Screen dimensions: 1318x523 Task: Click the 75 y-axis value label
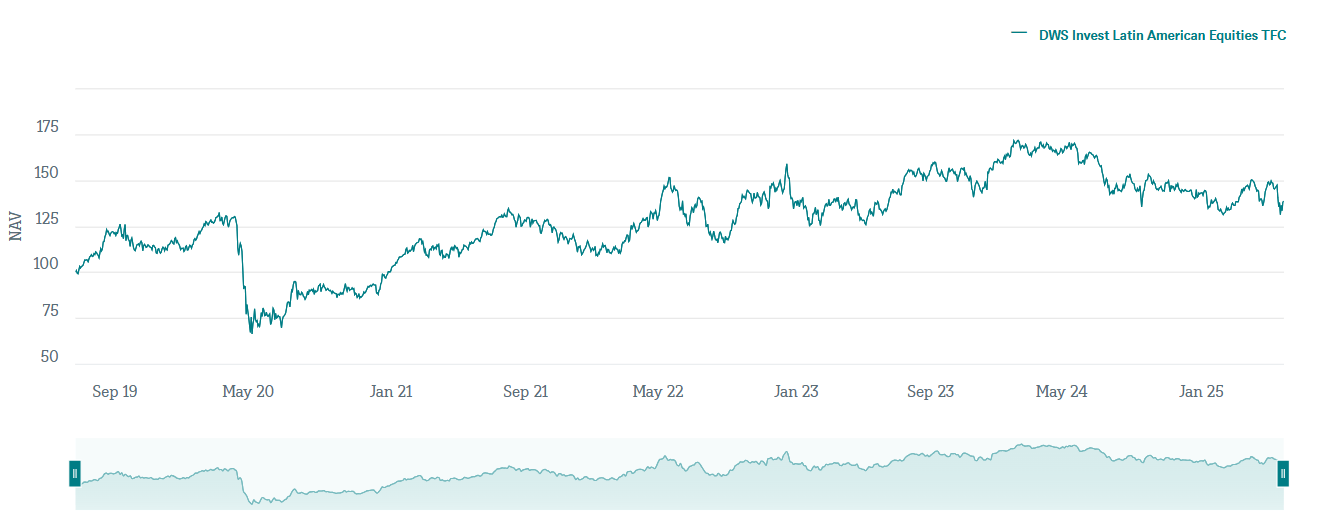(x=47, y=311)
